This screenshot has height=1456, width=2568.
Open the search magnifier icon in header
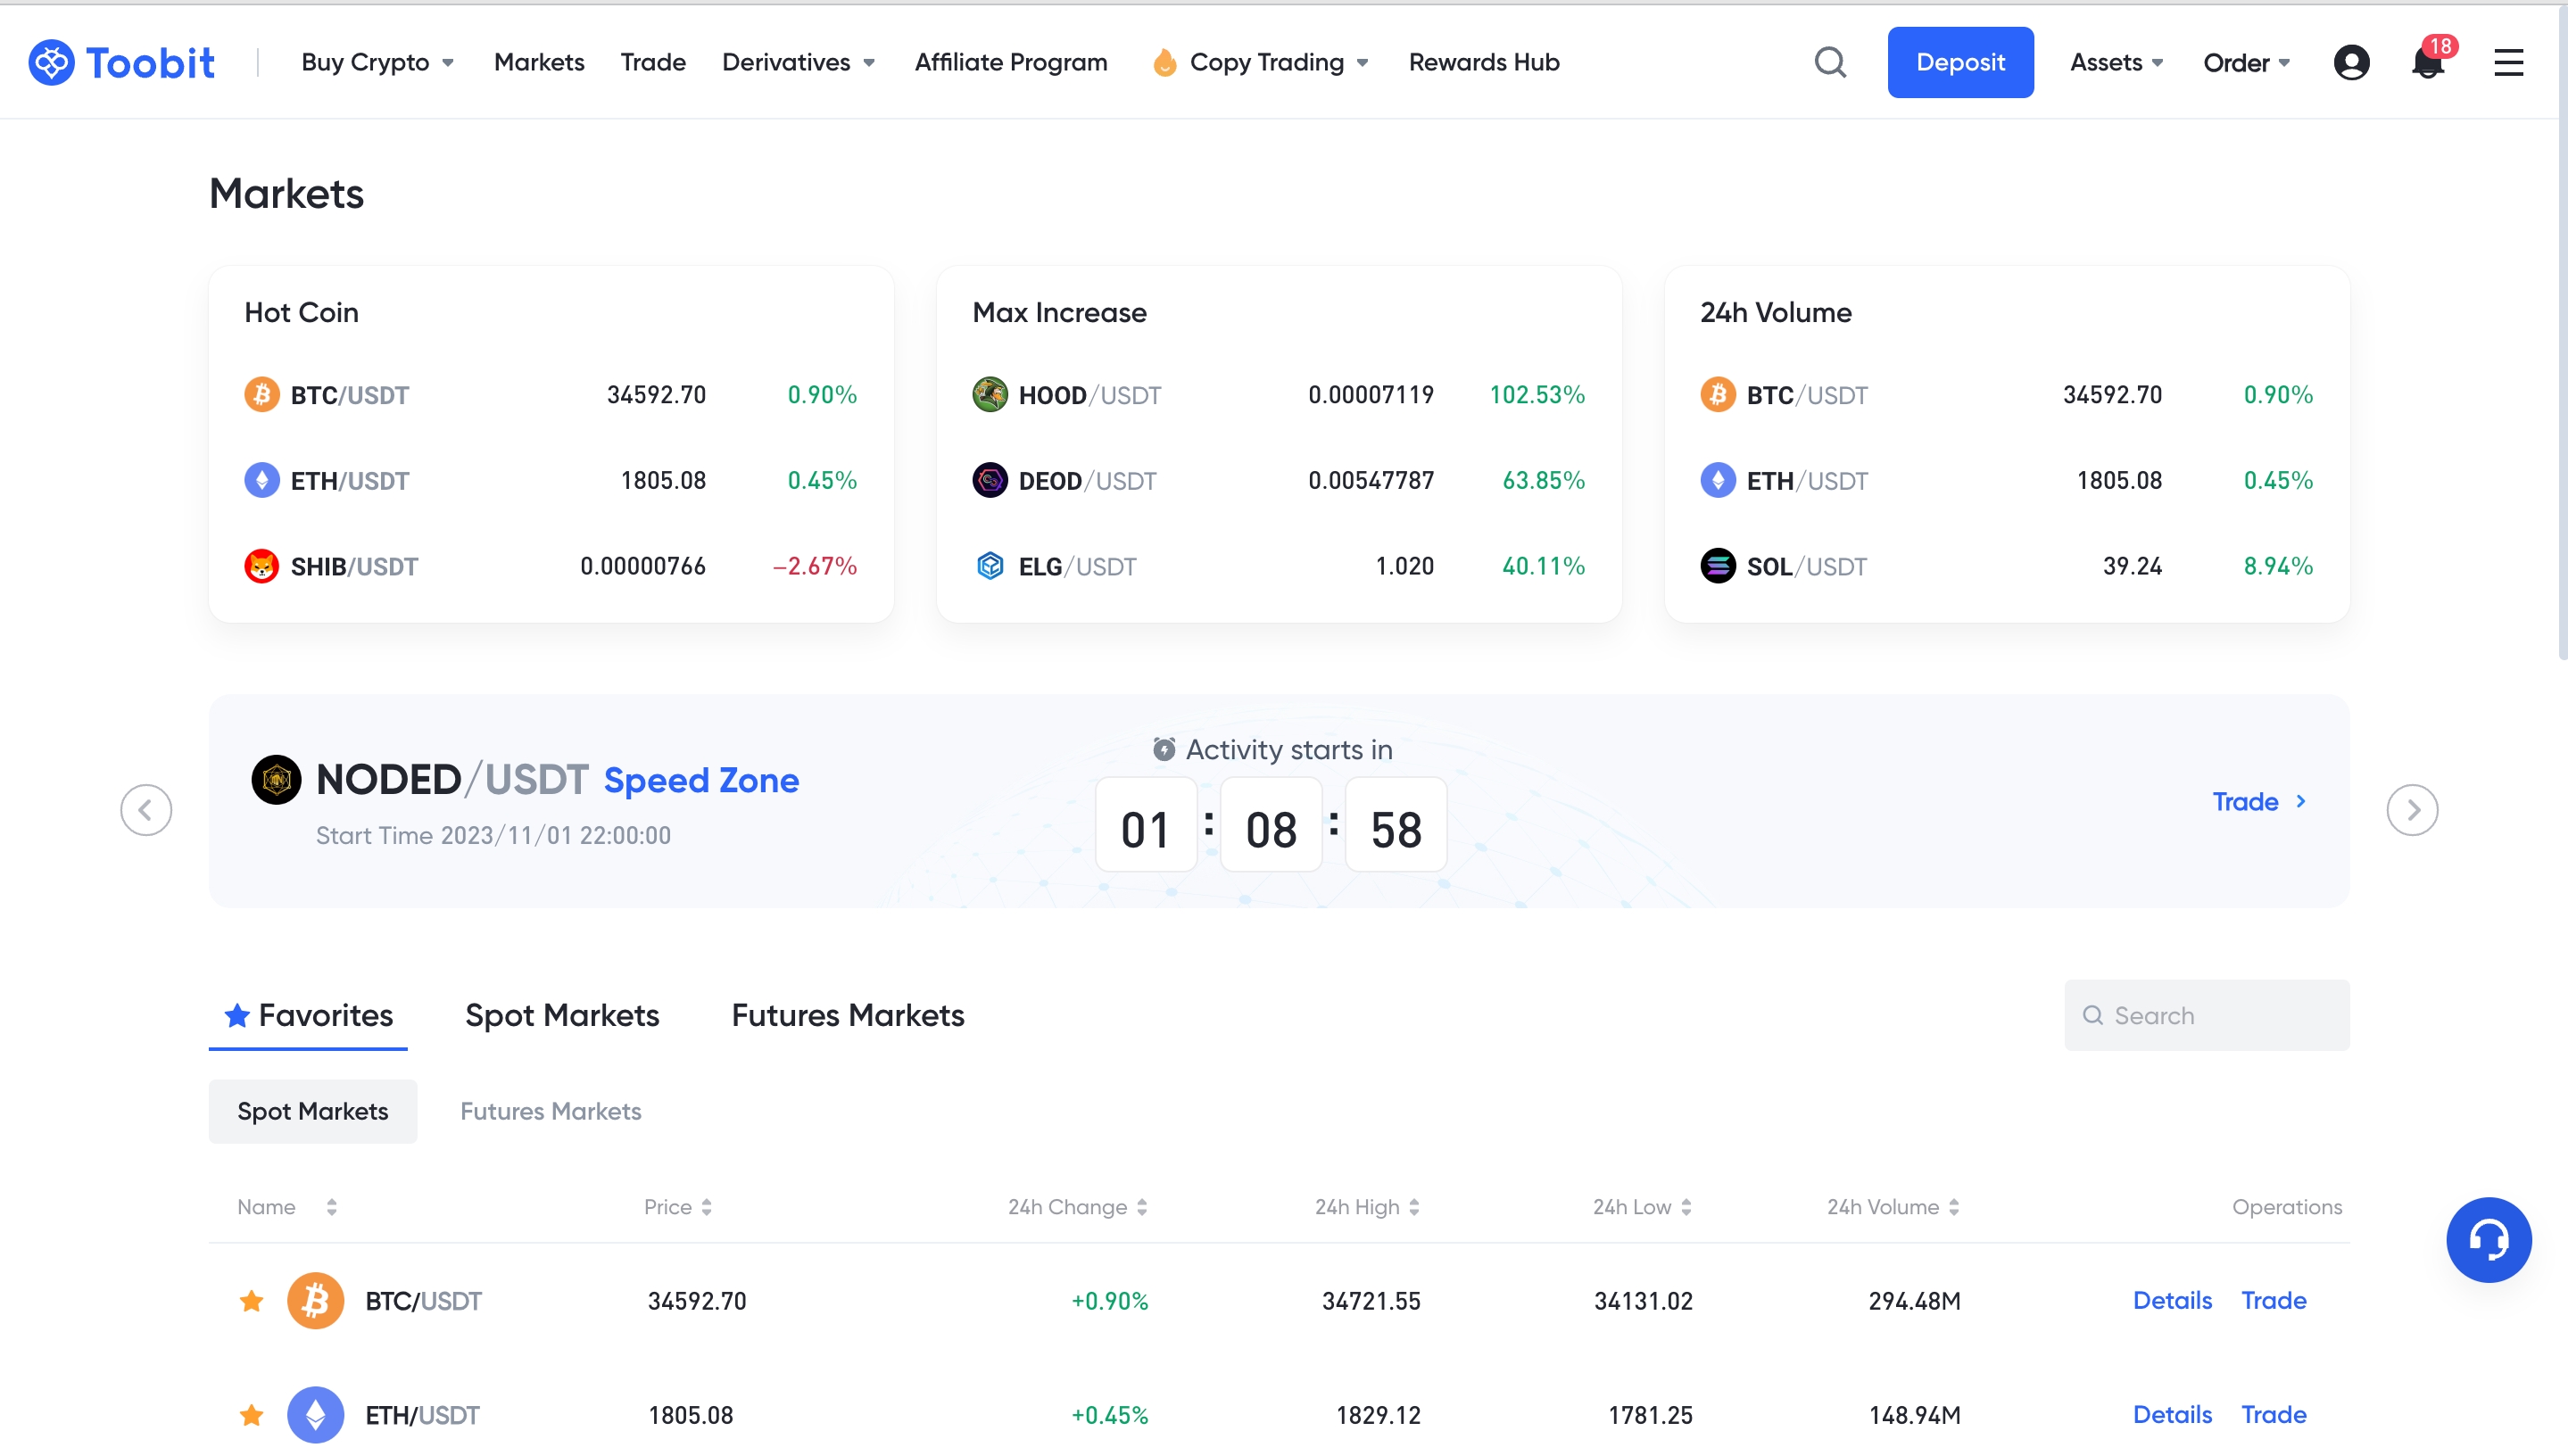(x=1830, y=62)
